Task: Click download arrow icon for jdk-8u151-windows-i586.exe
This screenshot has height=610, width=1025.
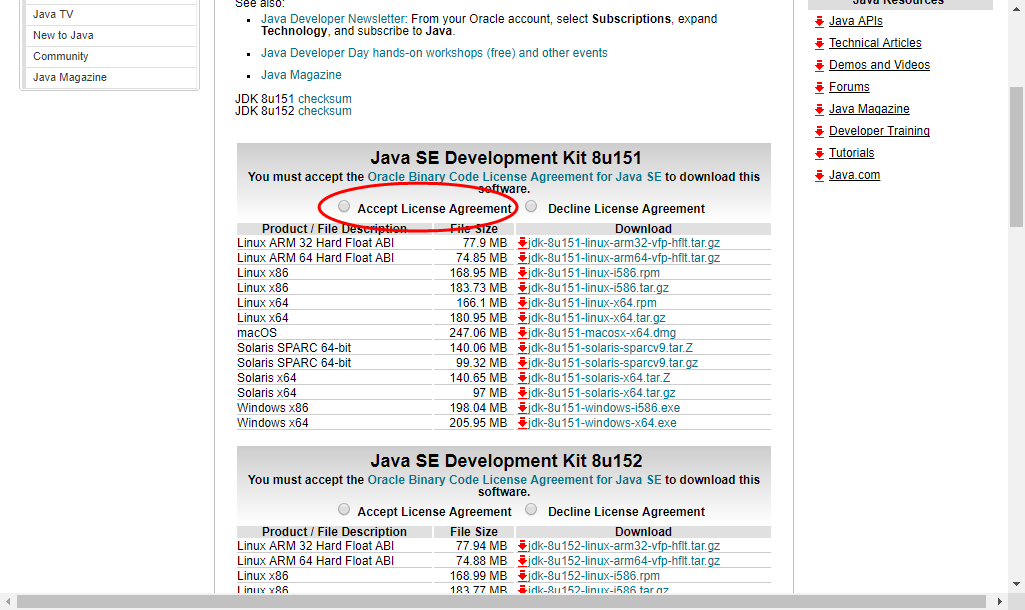Action: pos(522,409)
